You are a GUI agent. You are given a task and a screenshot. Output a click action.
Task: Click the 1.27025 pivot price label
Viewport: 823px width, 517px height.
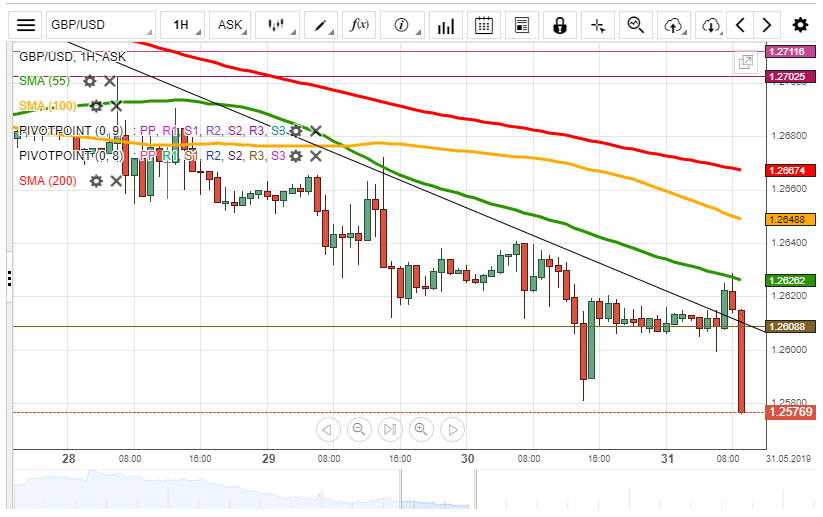coord(790,77)
